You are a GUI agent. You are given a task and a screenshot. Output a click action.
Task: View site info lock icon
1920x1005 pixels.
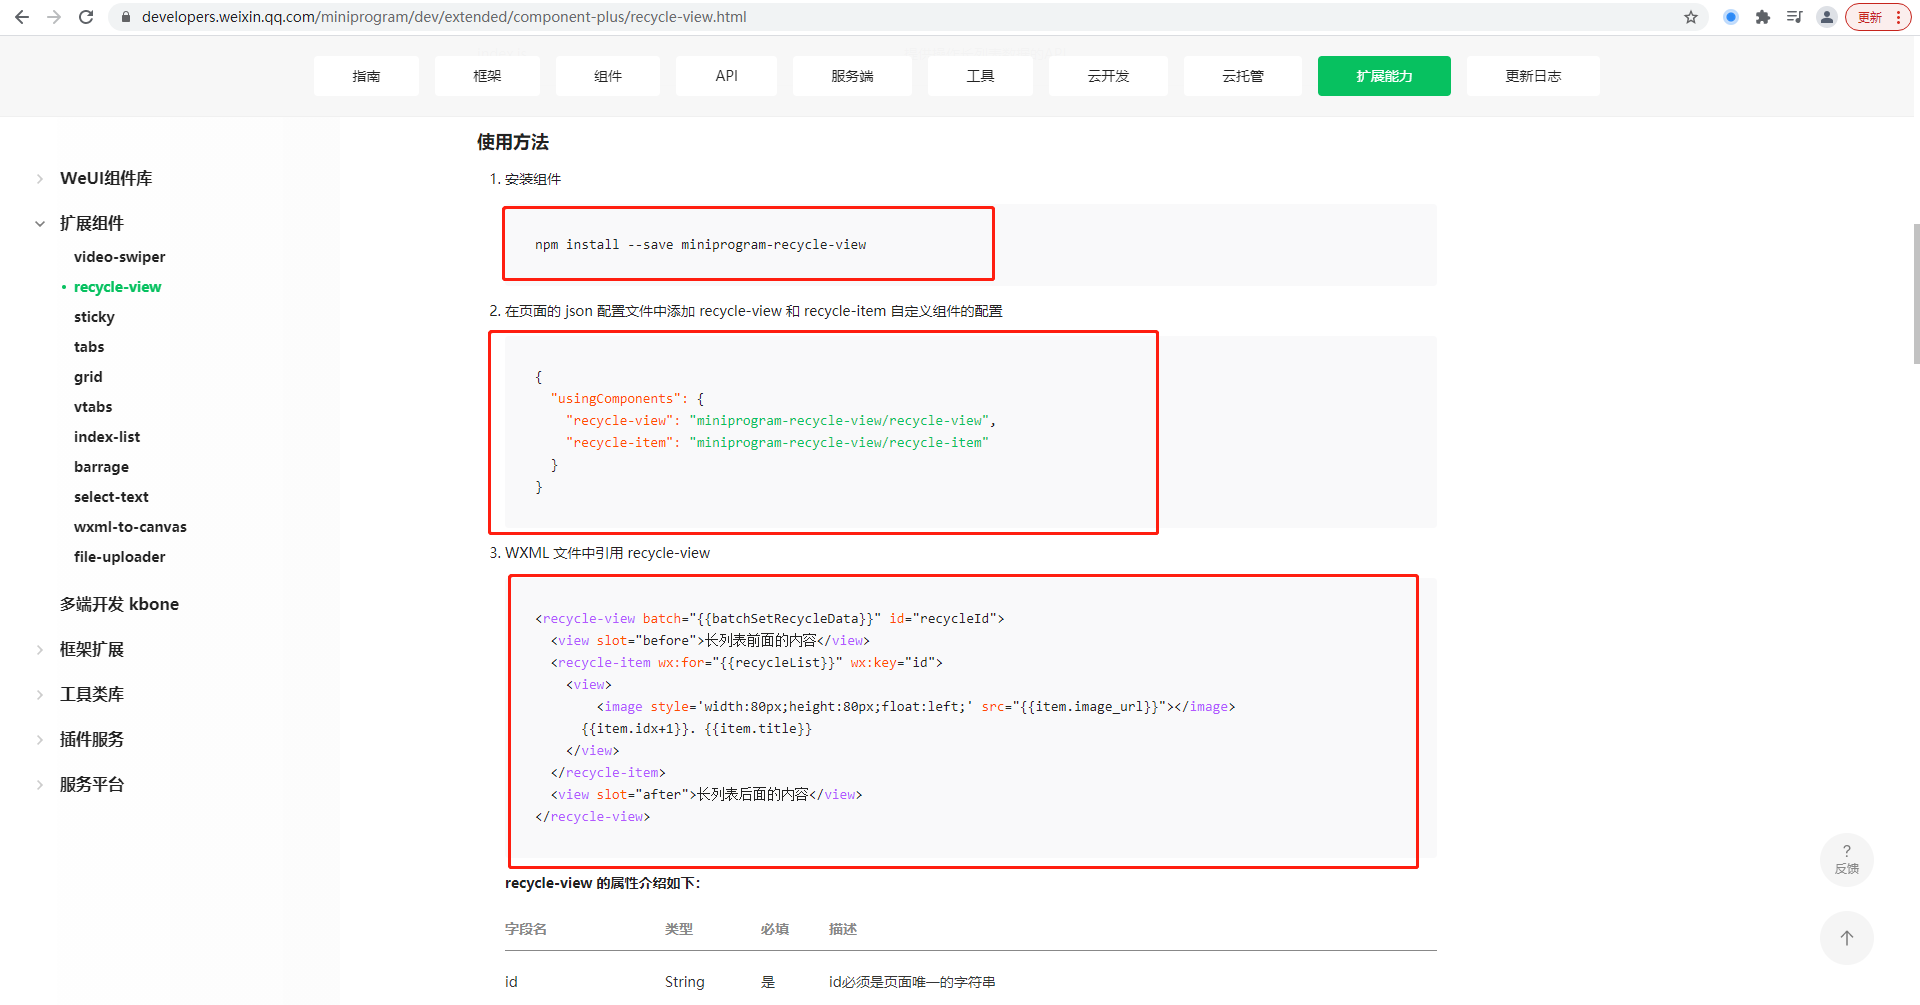(125, 17)
